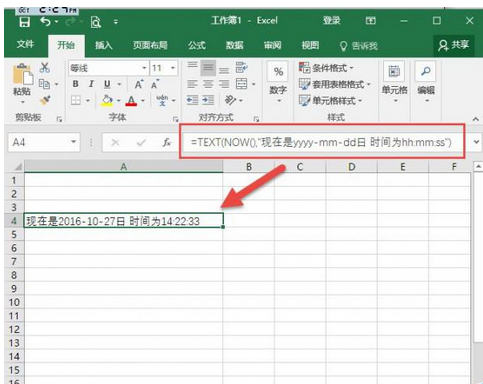The height and width of the screenshot is (384, 483).
Task: Open the 文件 tab
Action: tap(25, 44)
